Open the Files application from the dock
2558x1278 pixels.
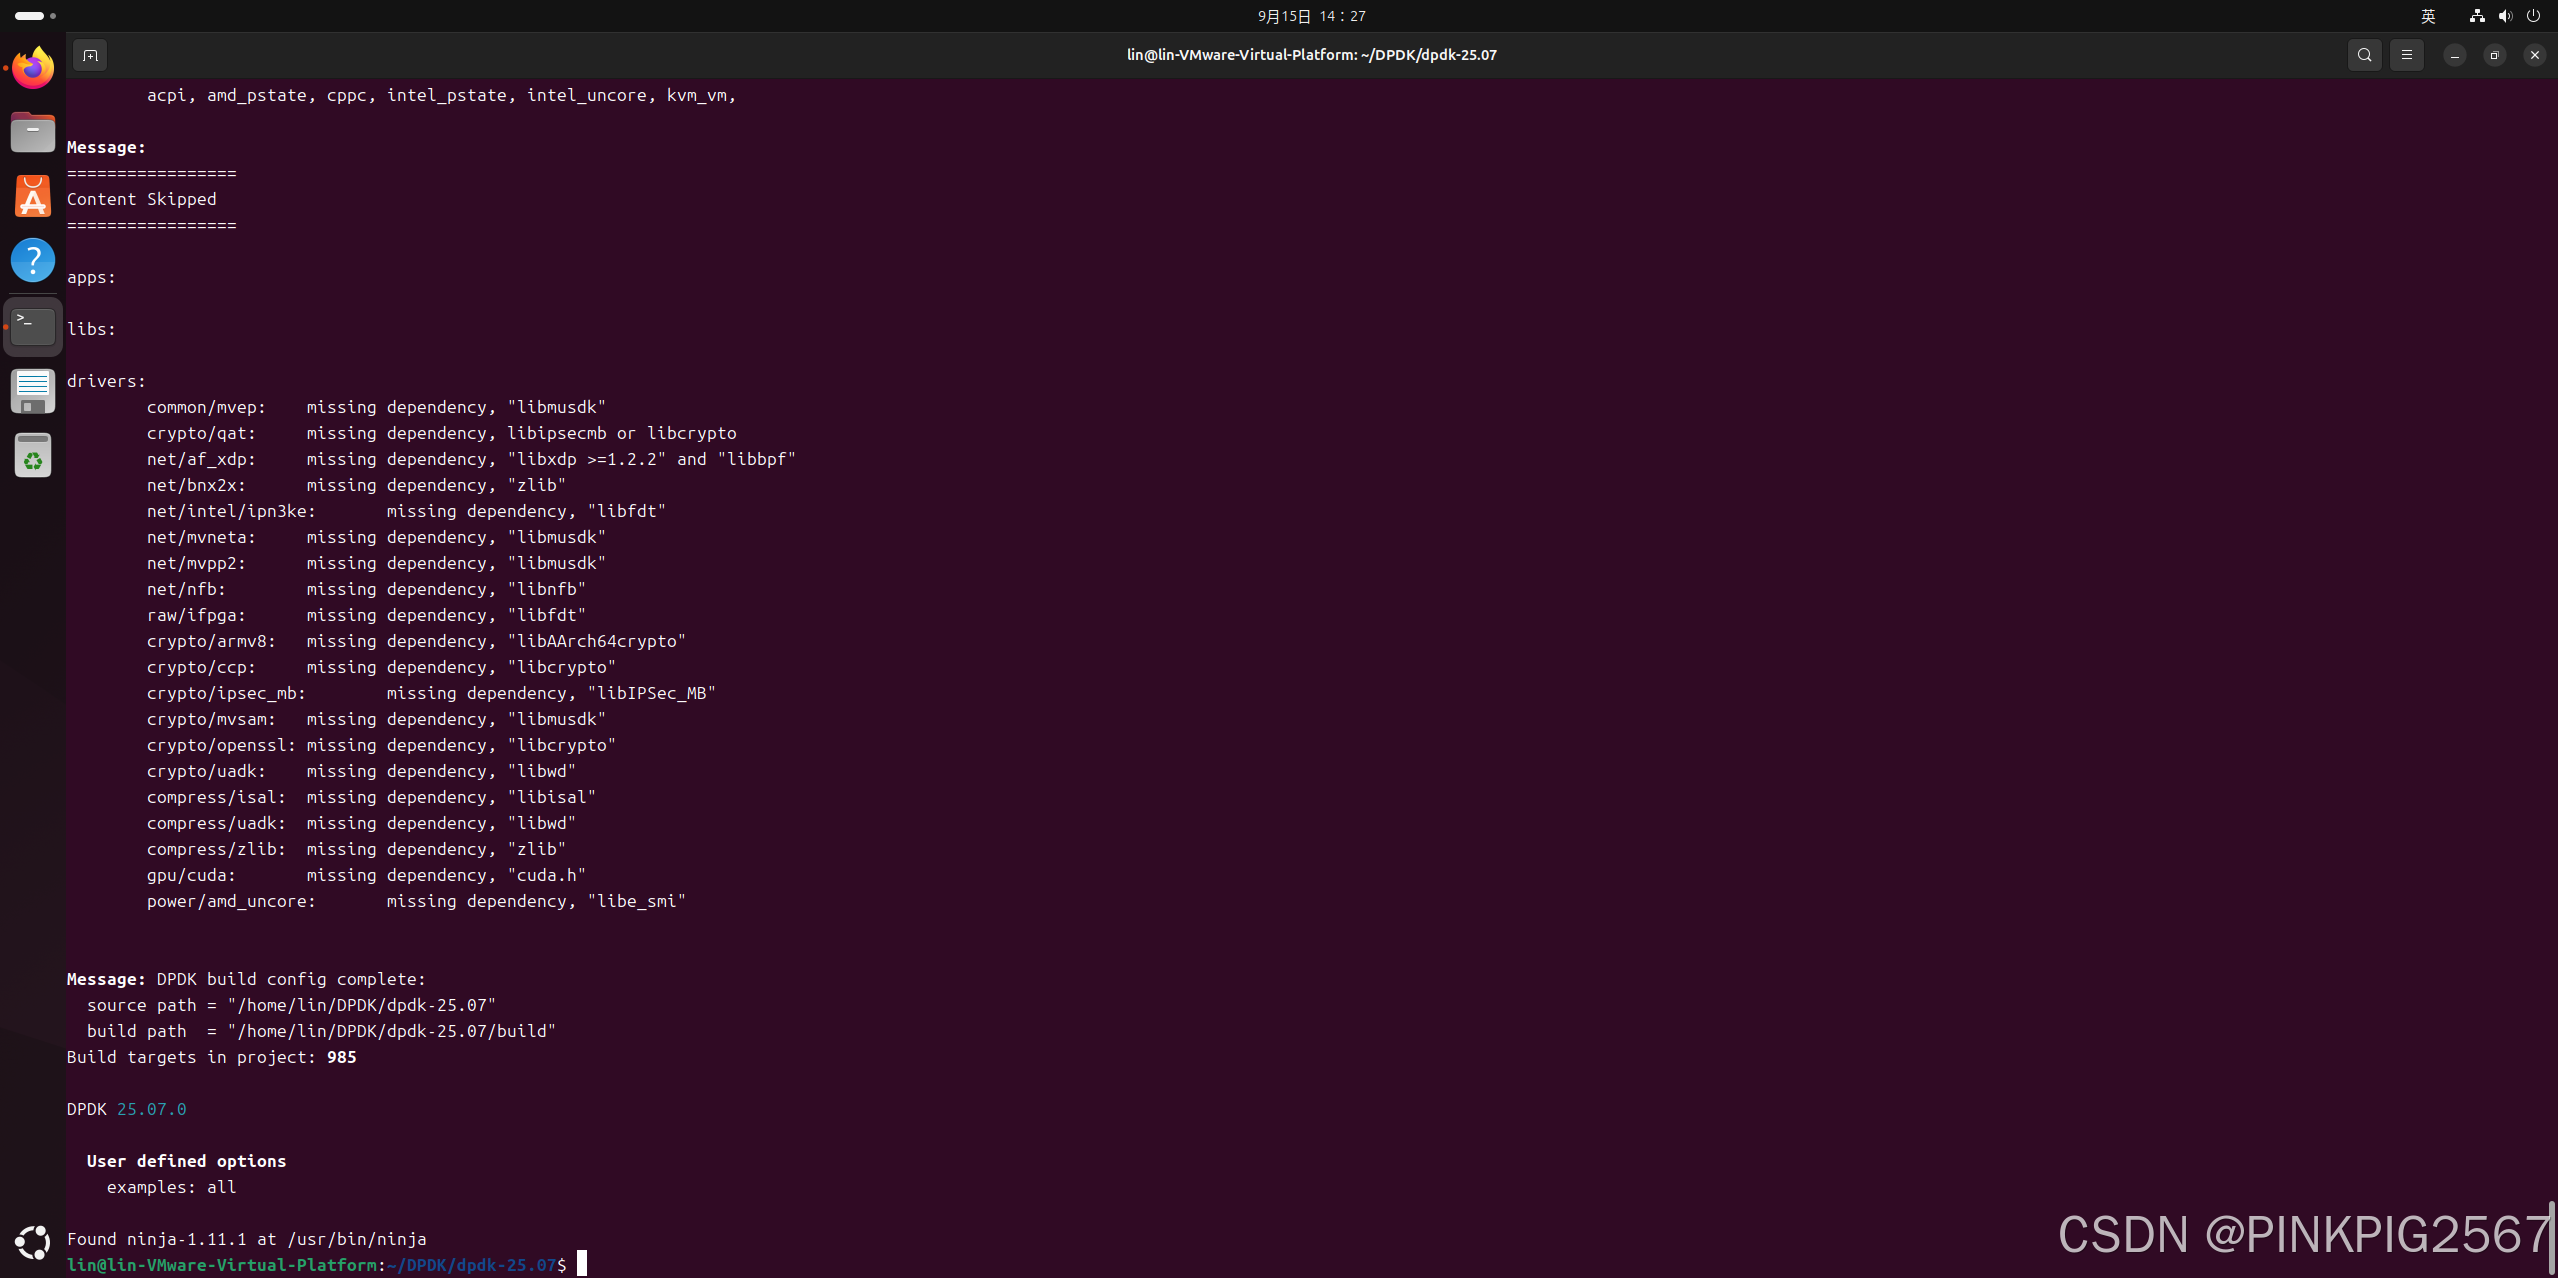click(32, 131)
